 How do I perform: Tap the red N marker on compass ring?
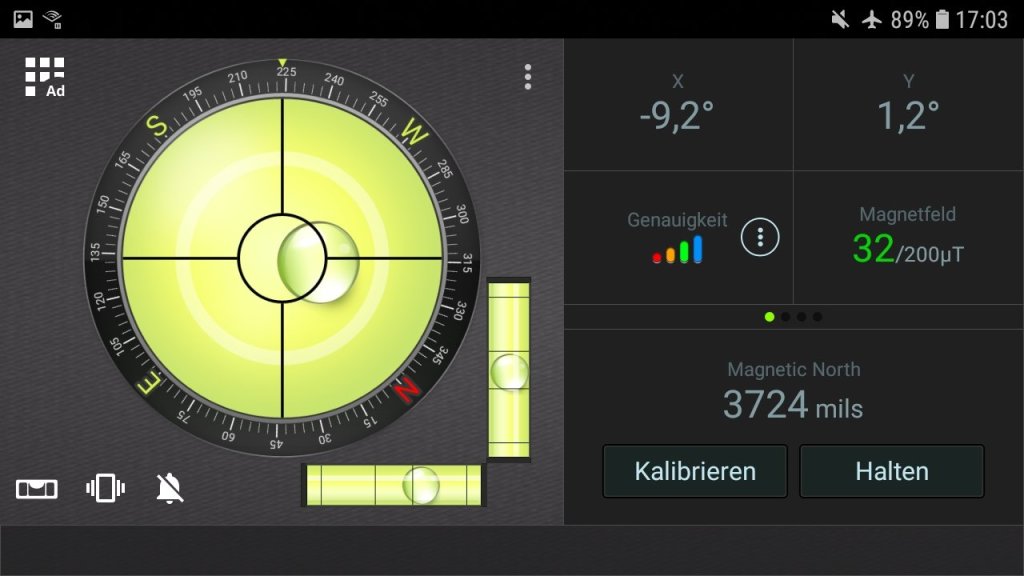coord(407,389)
